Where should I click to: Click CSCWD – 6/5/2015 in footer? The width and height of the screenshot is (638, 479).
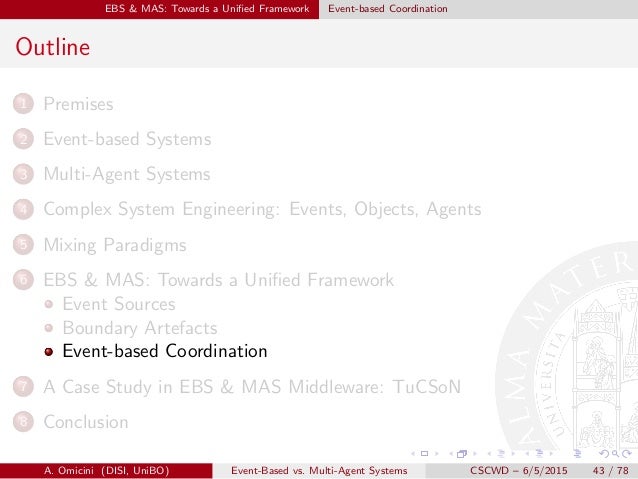518,471
